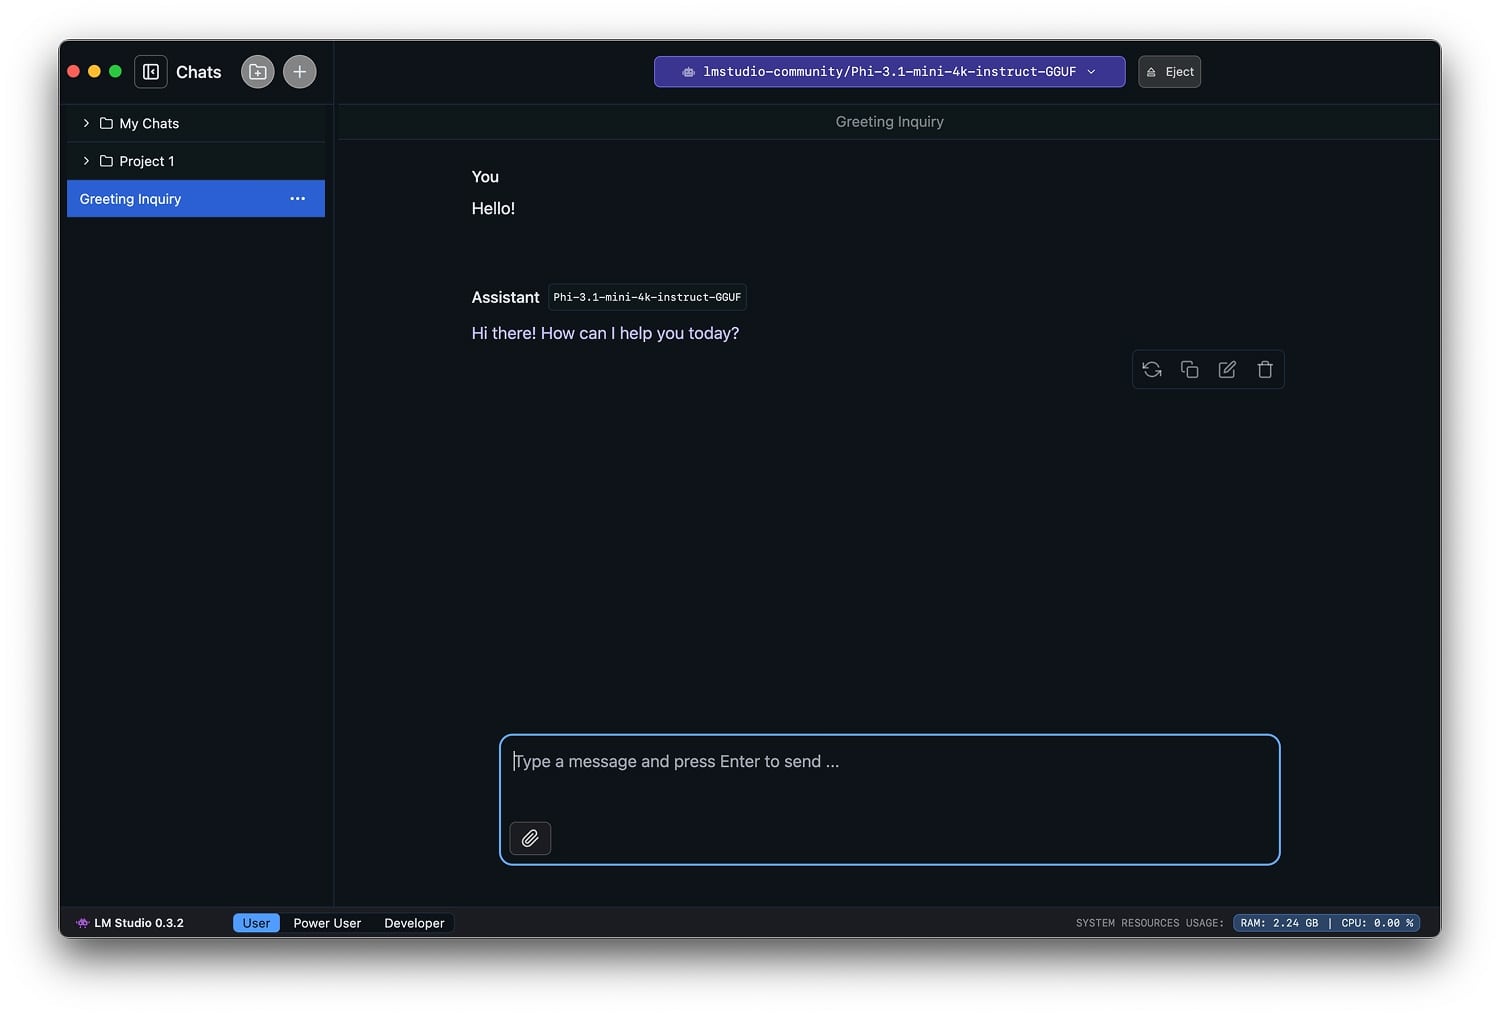1500x1016 pixels.
Task: Open Greeting Inquiry chat options menu
Action: [x=297, y=198]
